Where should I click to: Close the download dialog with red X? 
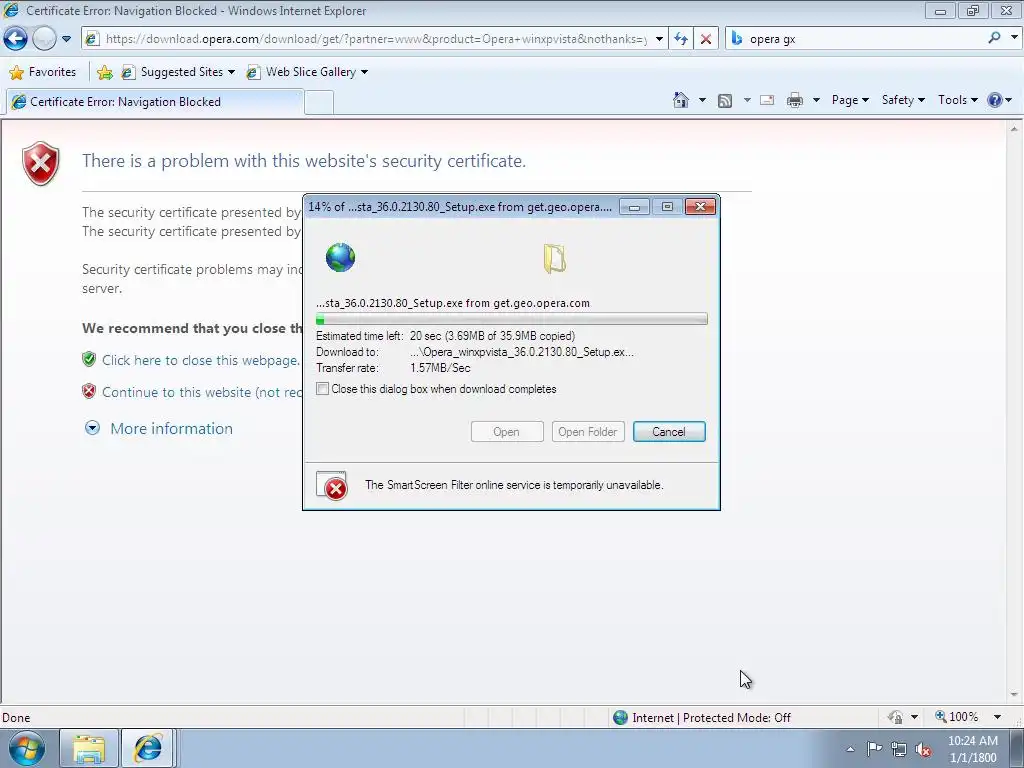(700, 207)
